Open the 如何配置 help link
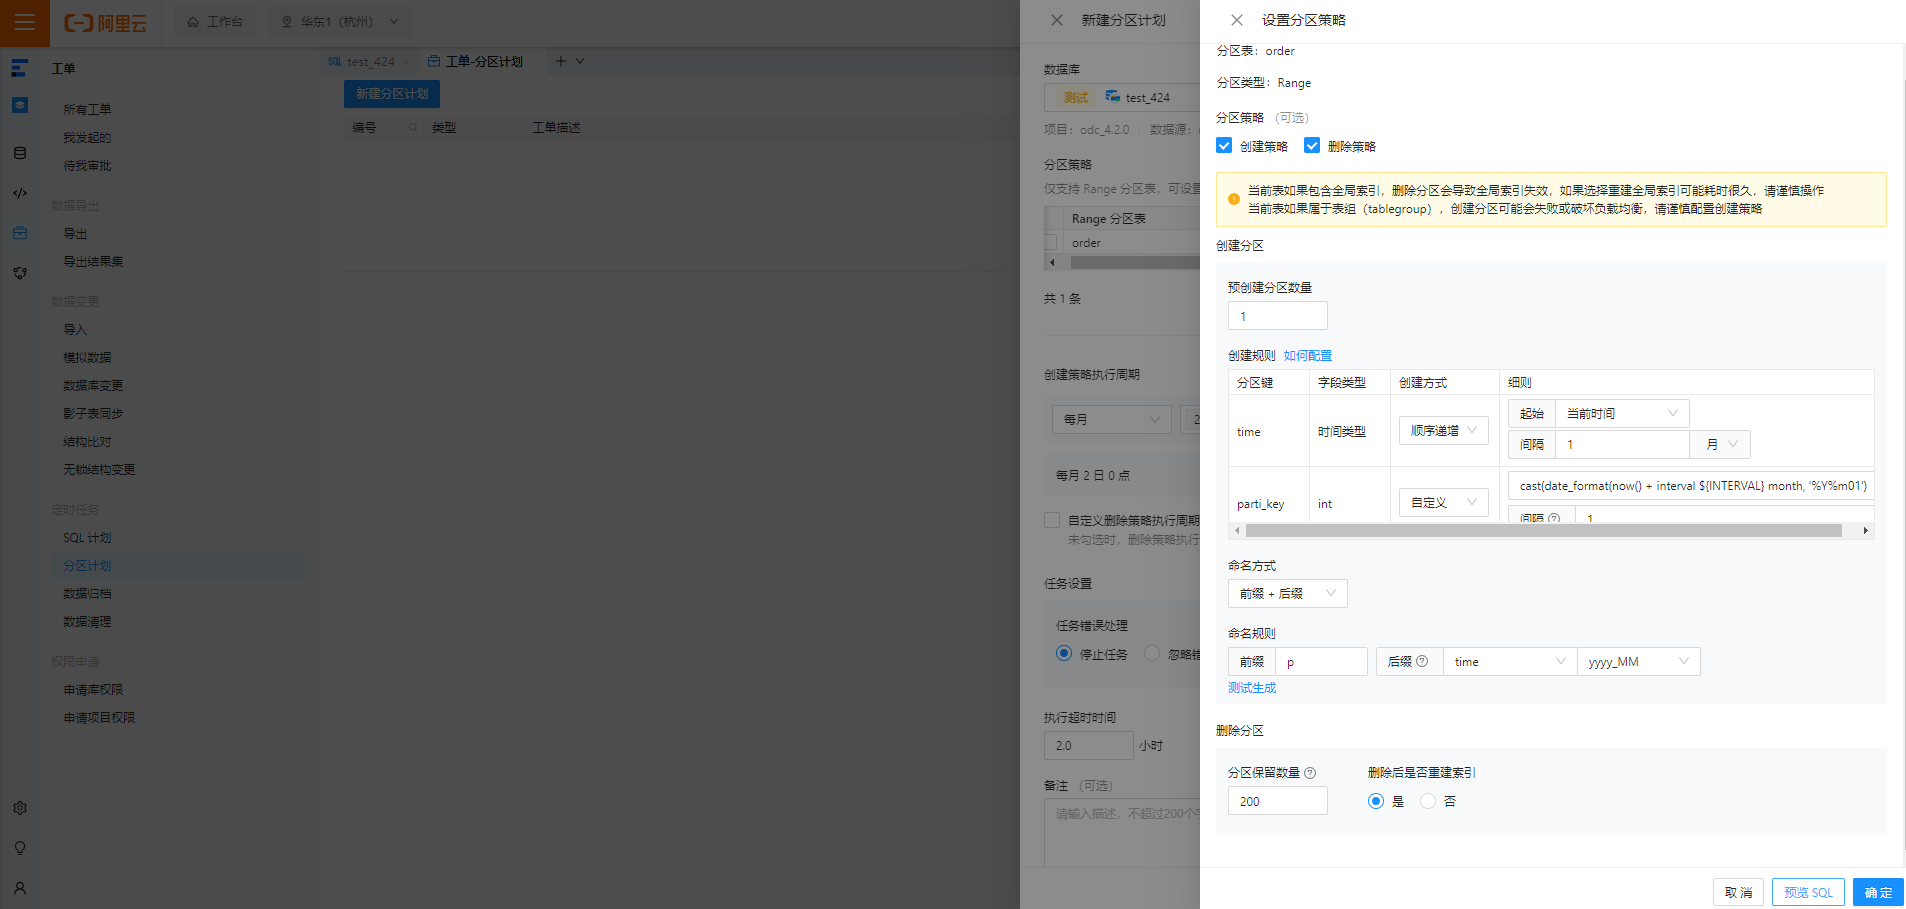The width and height of the screenshot is (1906, 909). coord(1308,356)
